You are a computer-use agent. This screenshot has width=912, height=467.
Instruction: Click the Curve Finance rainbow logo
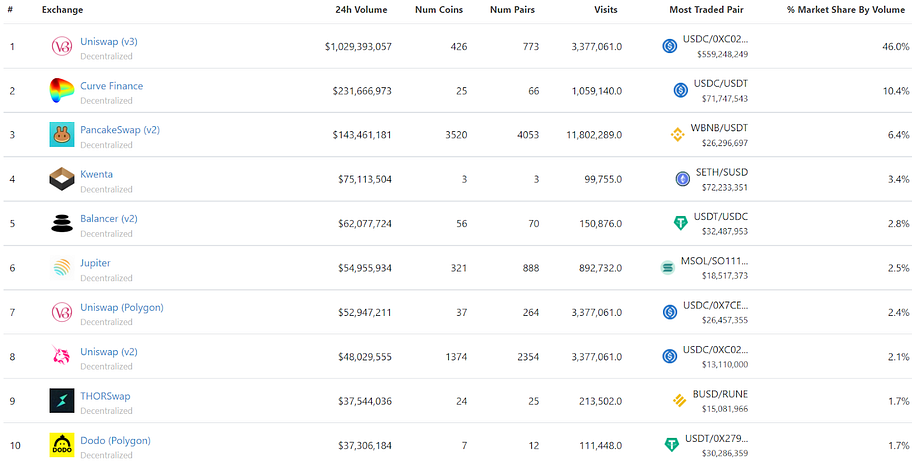point(62,91)
